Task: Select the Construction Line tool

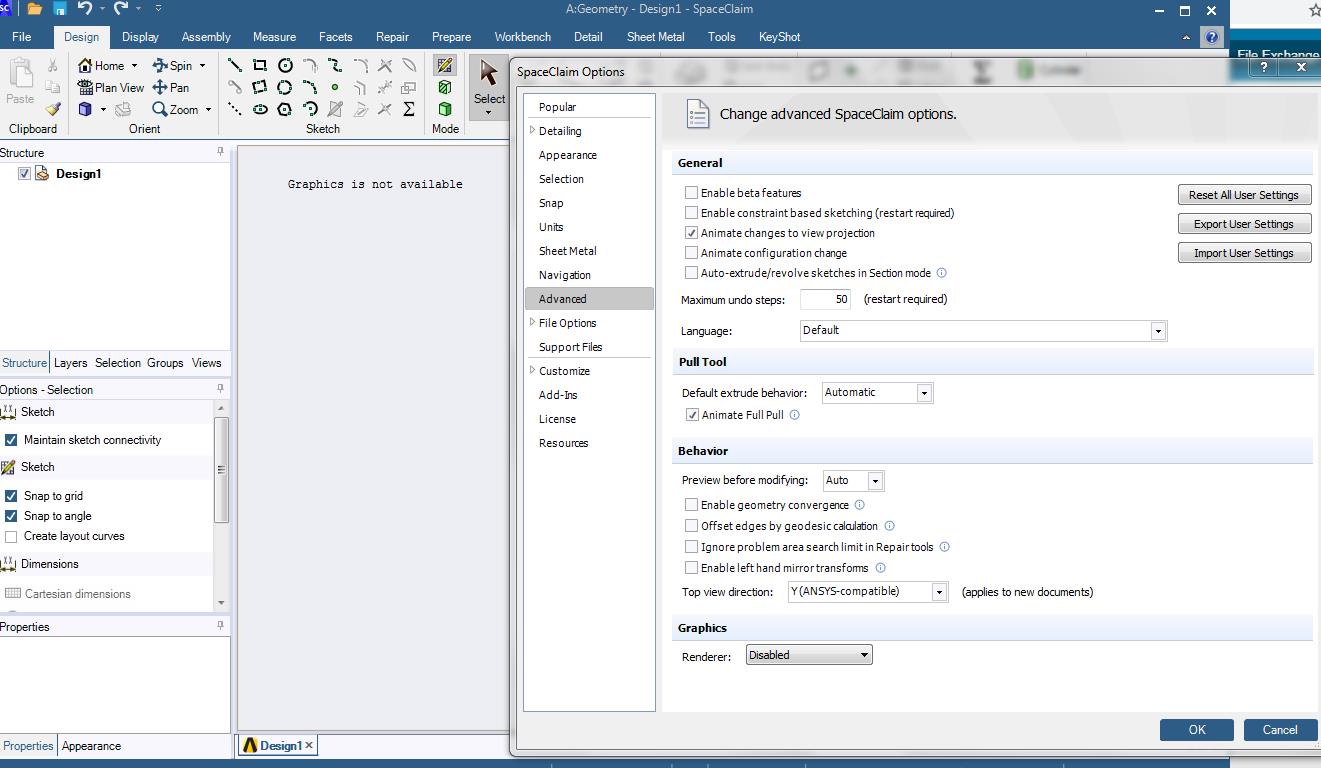Action: click(x=235, y=109)
